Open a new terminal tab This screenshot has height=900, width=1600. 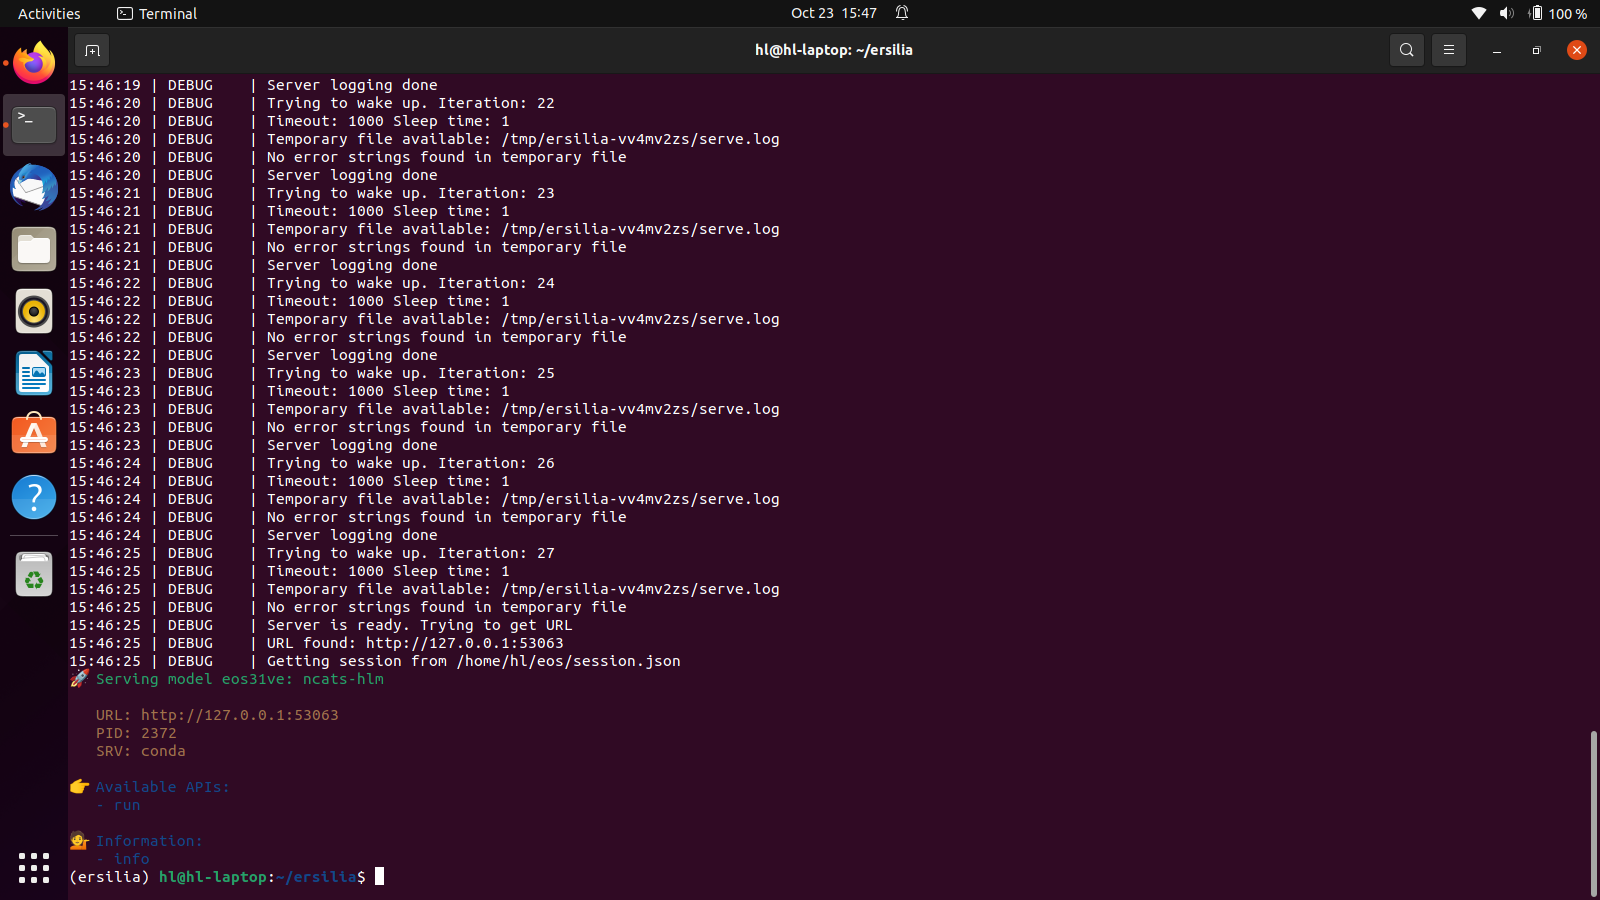coord(91,49)
